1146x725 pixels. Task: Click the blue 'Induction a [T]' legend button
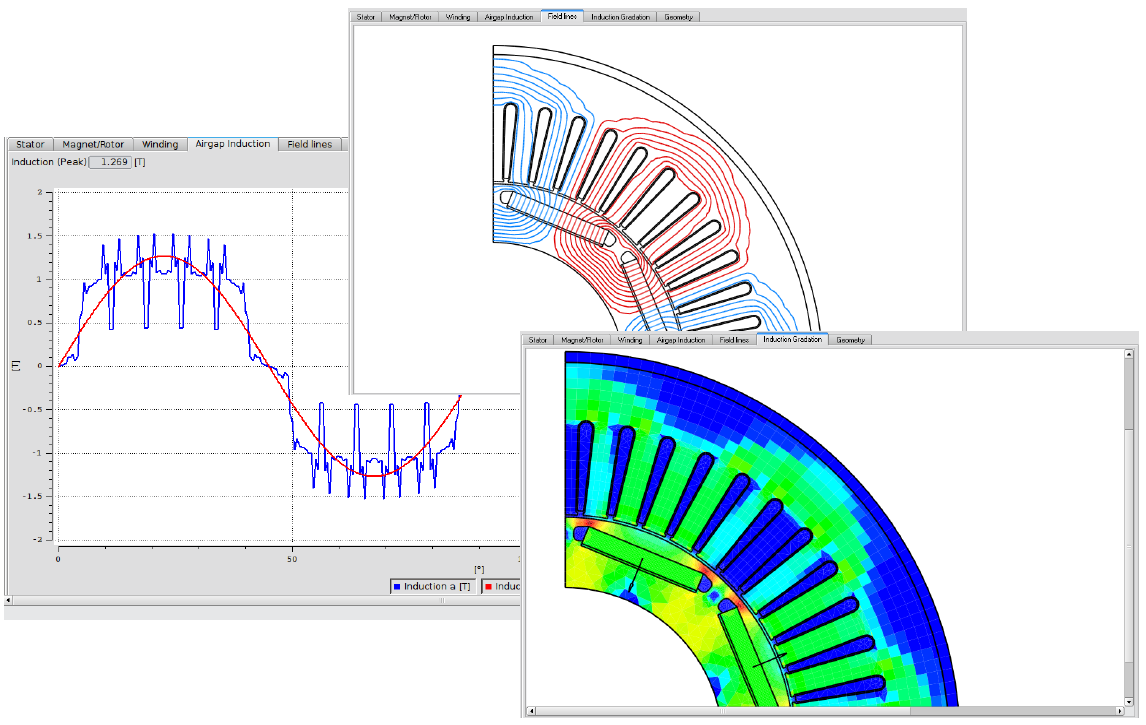pyautogui.click(x=433, y=586)
